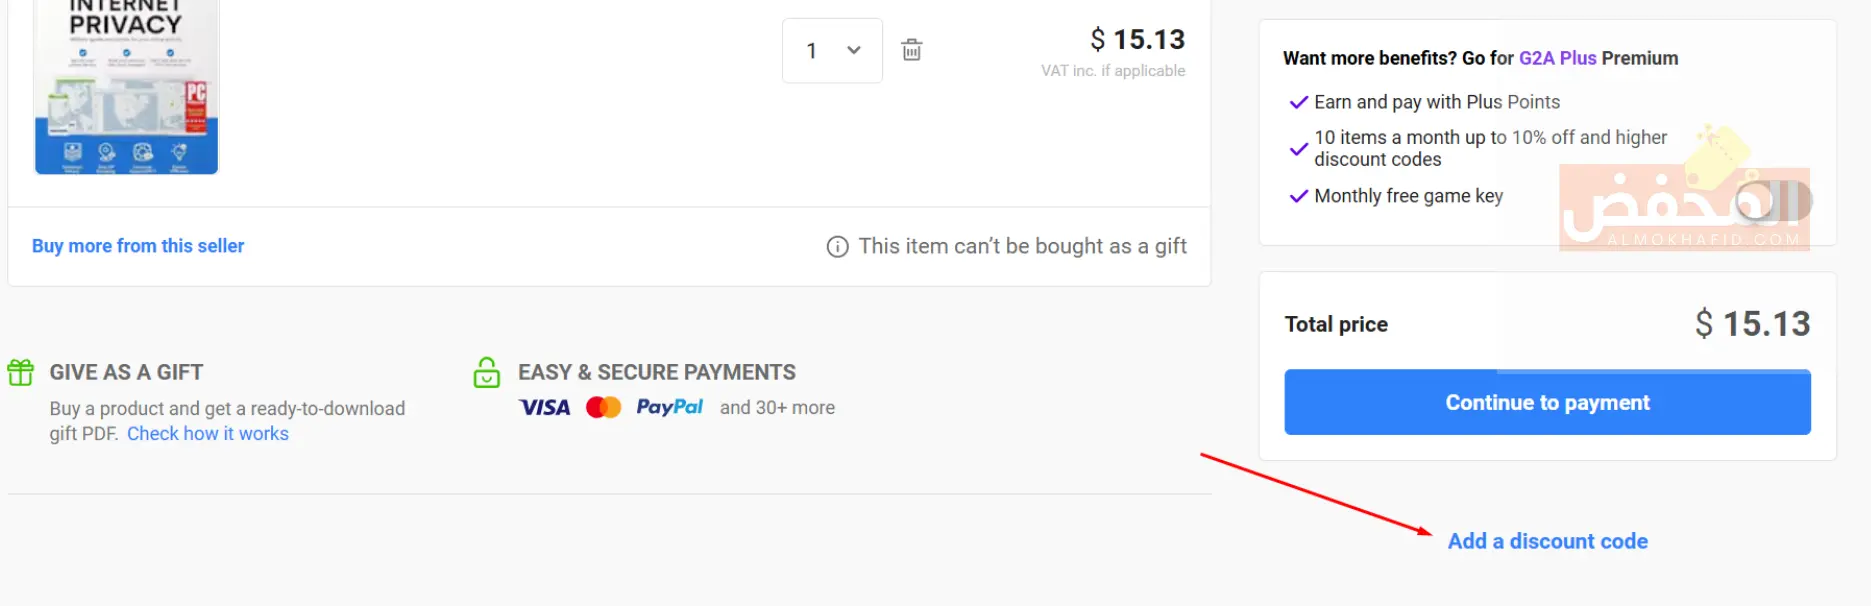
Task: Click the green gift box icon
Action: pyautogui.click(x=21, y=372)
